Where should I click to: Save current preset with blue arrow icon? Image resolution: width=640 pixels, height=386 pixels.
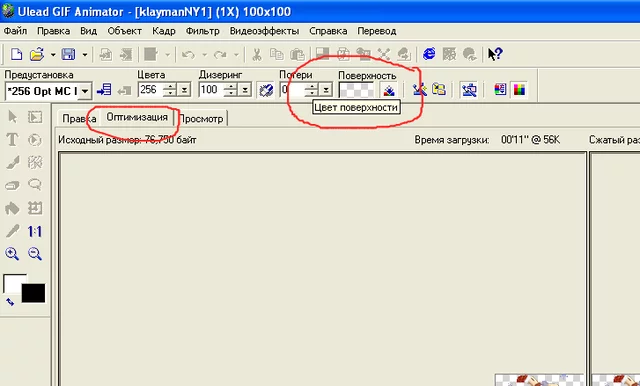pyautogui.click(x=104, y=90)
